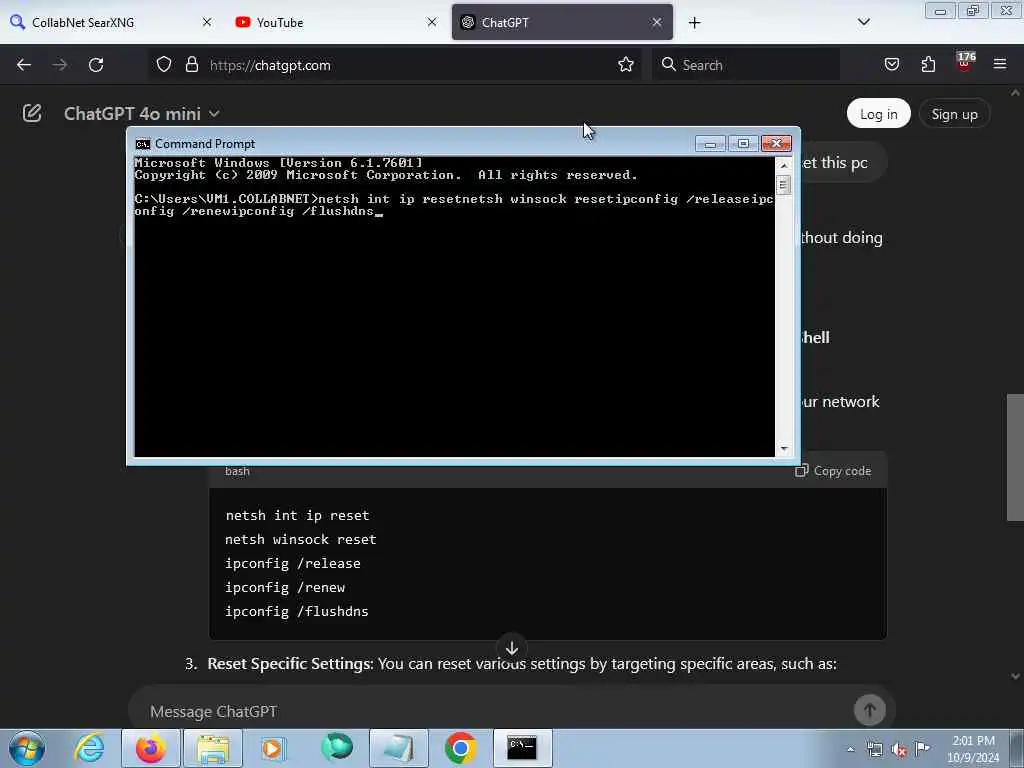Switch to the CollabNet SearXNG tab
Screen dimensions: 1024x768
(x=110, y=22)
